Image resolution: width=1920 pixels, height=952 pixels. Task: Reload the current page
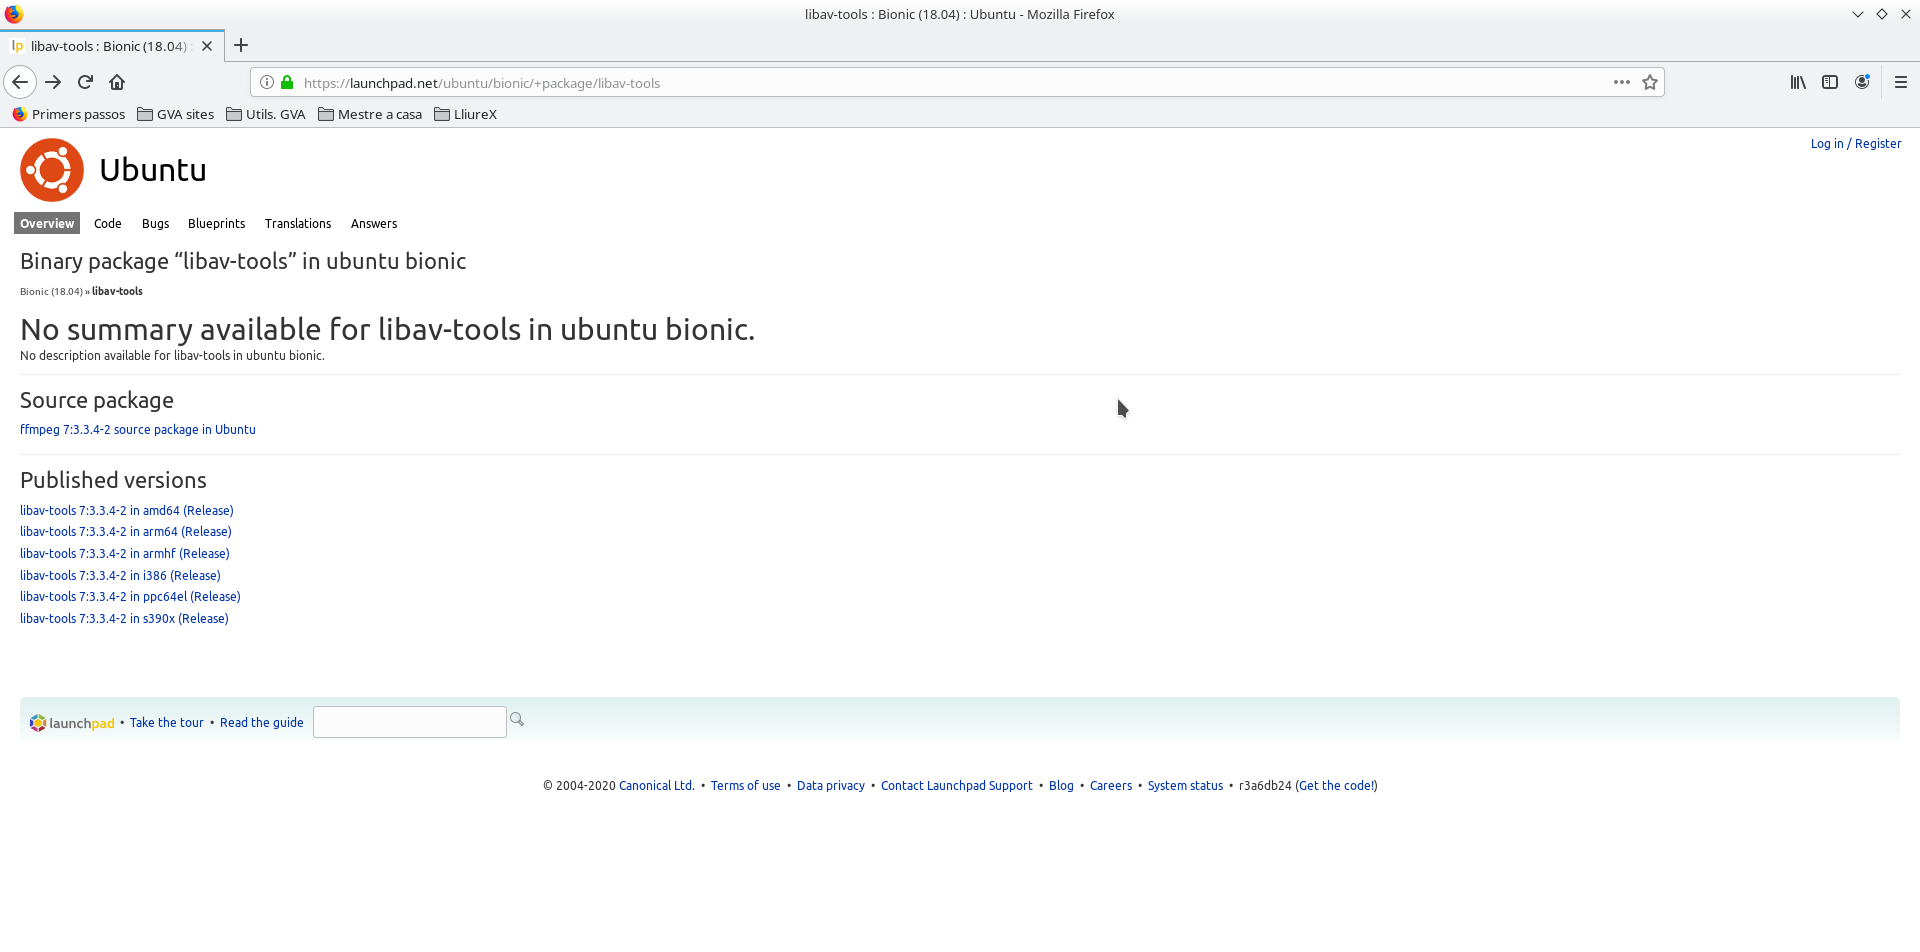click(85, 82)
